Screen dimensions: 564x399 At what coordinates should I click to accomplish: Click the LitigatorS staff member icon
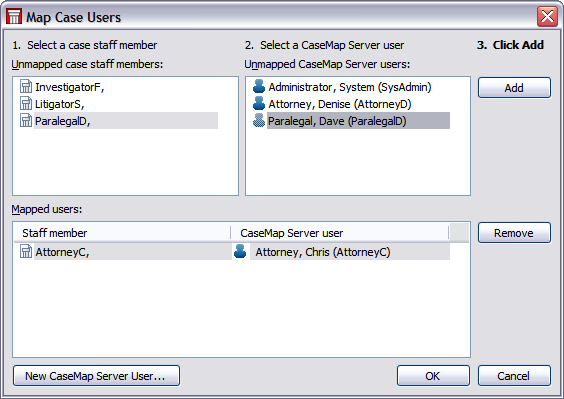coord(26,104)
